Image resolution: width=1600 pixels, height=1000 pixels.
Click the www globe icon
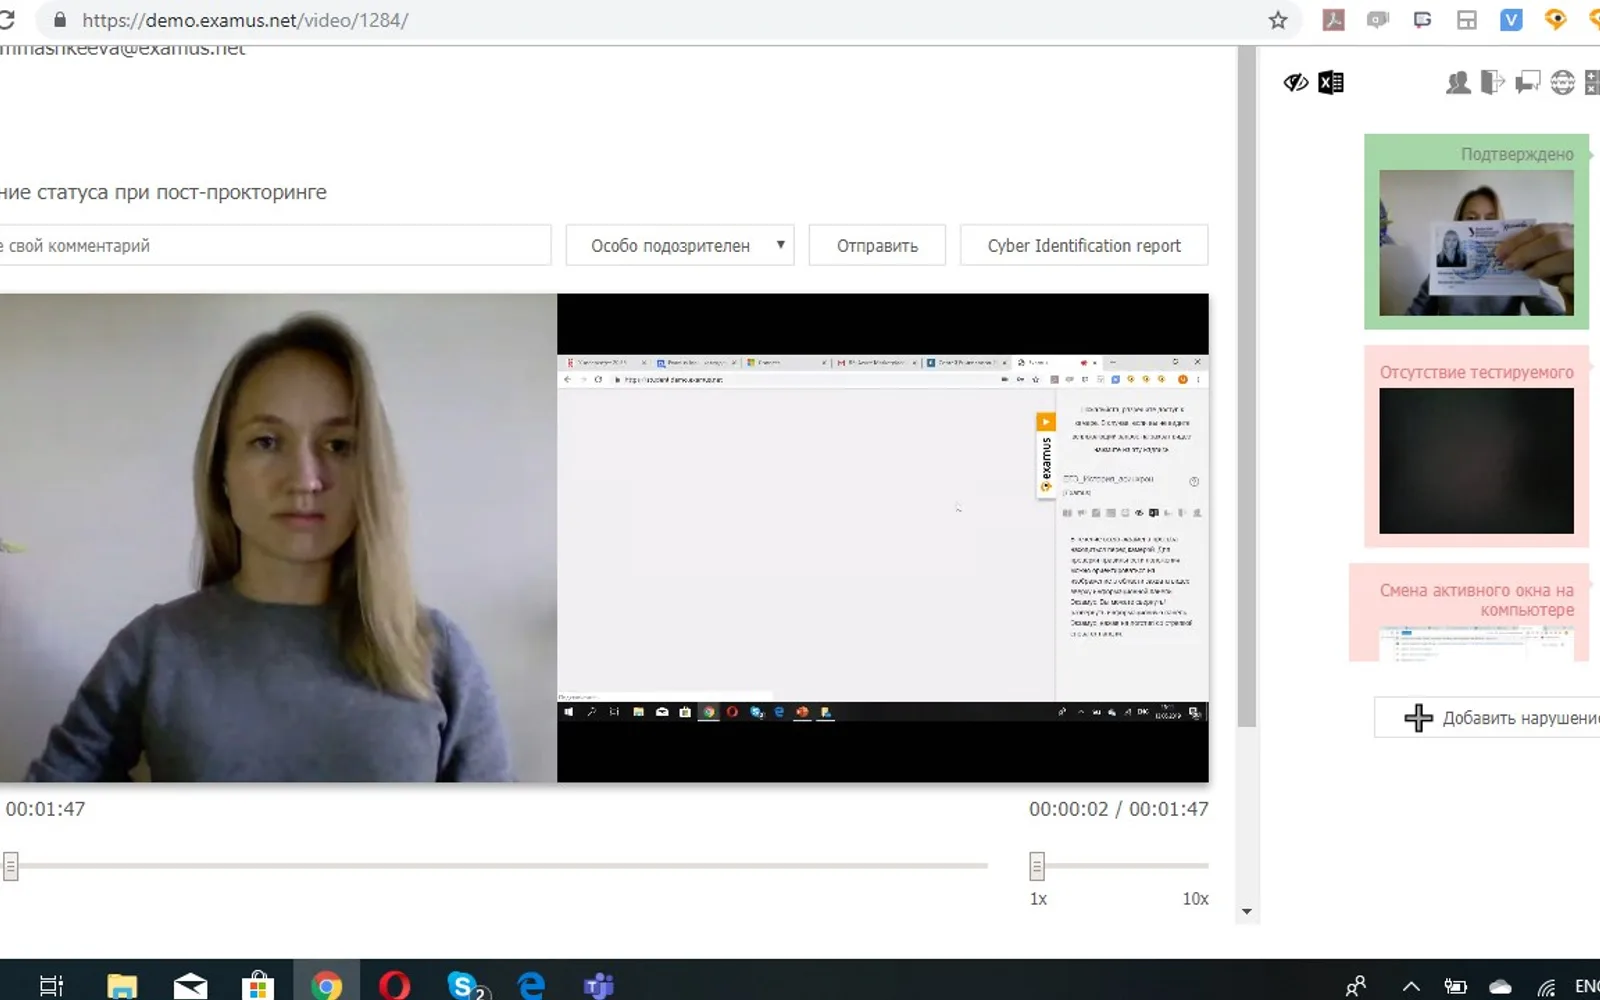pos(1562,82)
